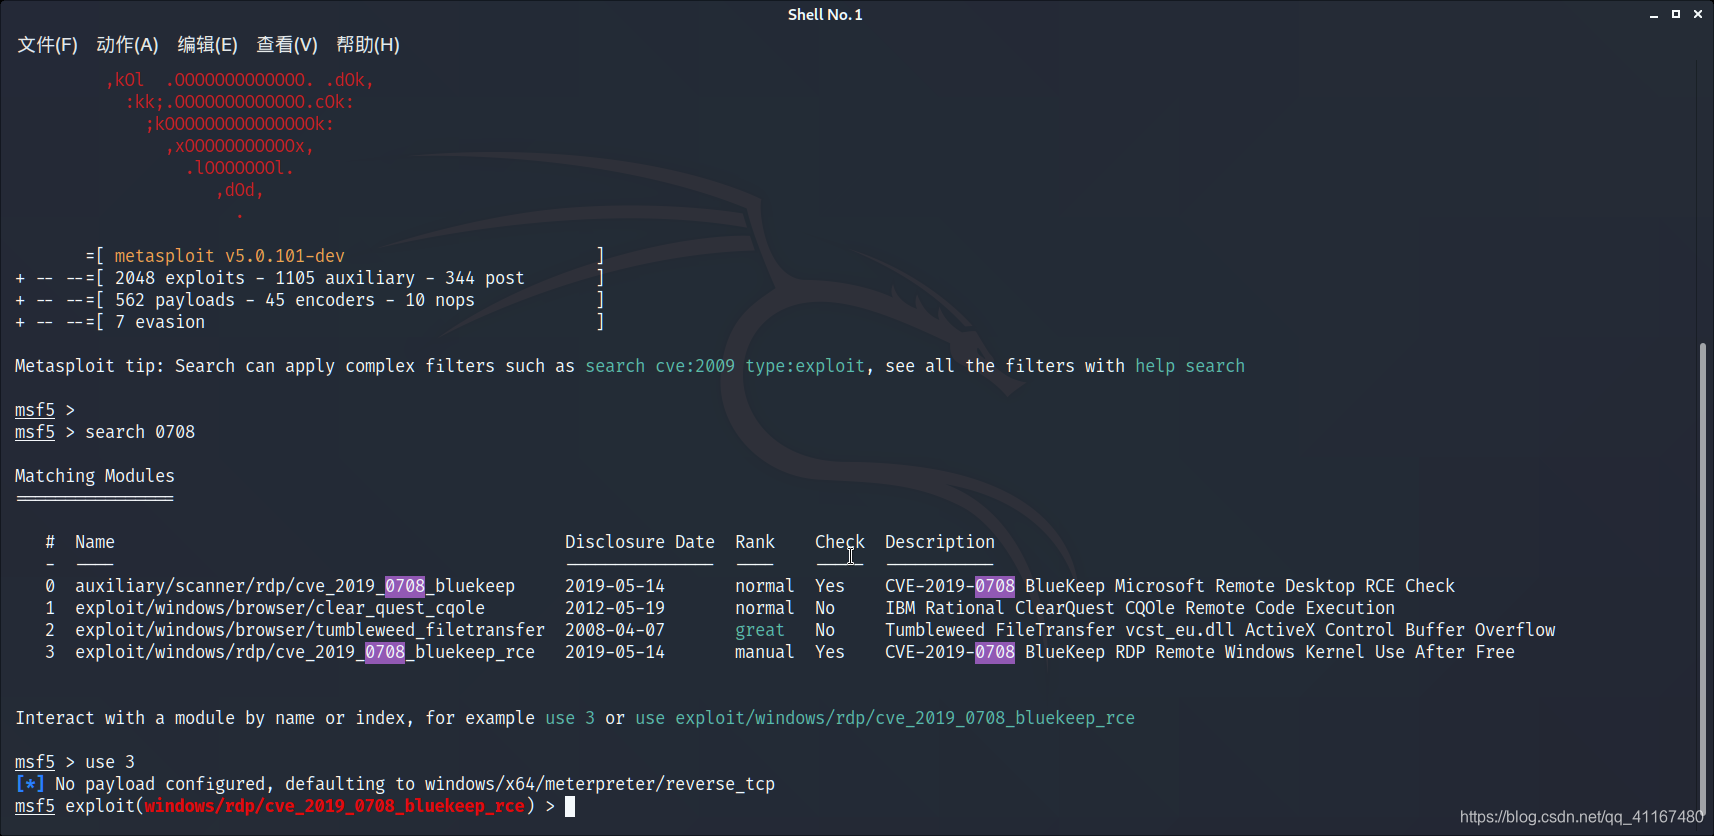Click the 'Description' column header

point(940,542)
